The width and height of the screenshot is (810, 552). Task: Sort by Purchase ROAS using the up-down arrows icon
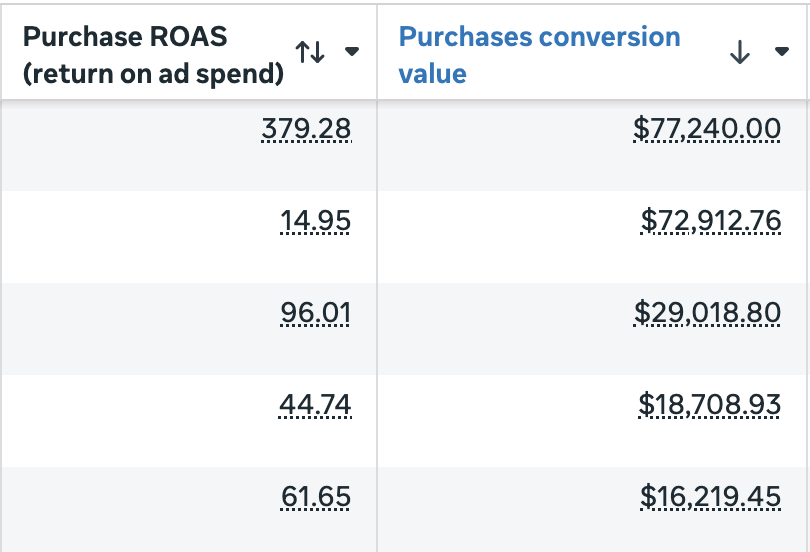pyautogui.click(x=310, y=52)
